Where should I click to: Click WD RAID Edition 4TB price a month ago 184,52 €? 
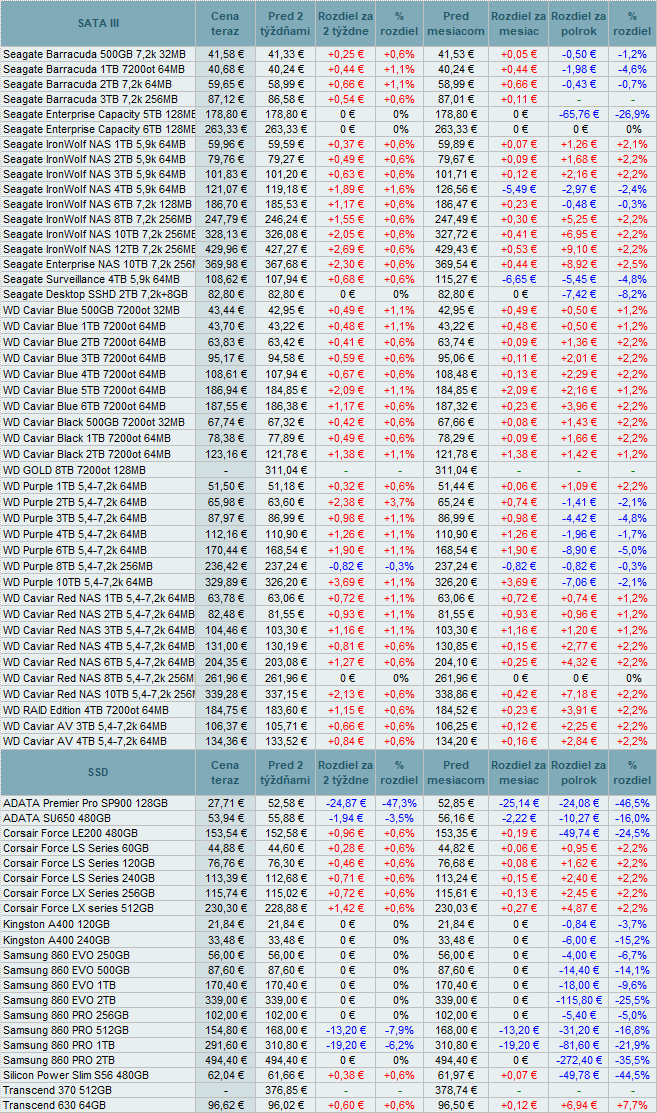456,710
